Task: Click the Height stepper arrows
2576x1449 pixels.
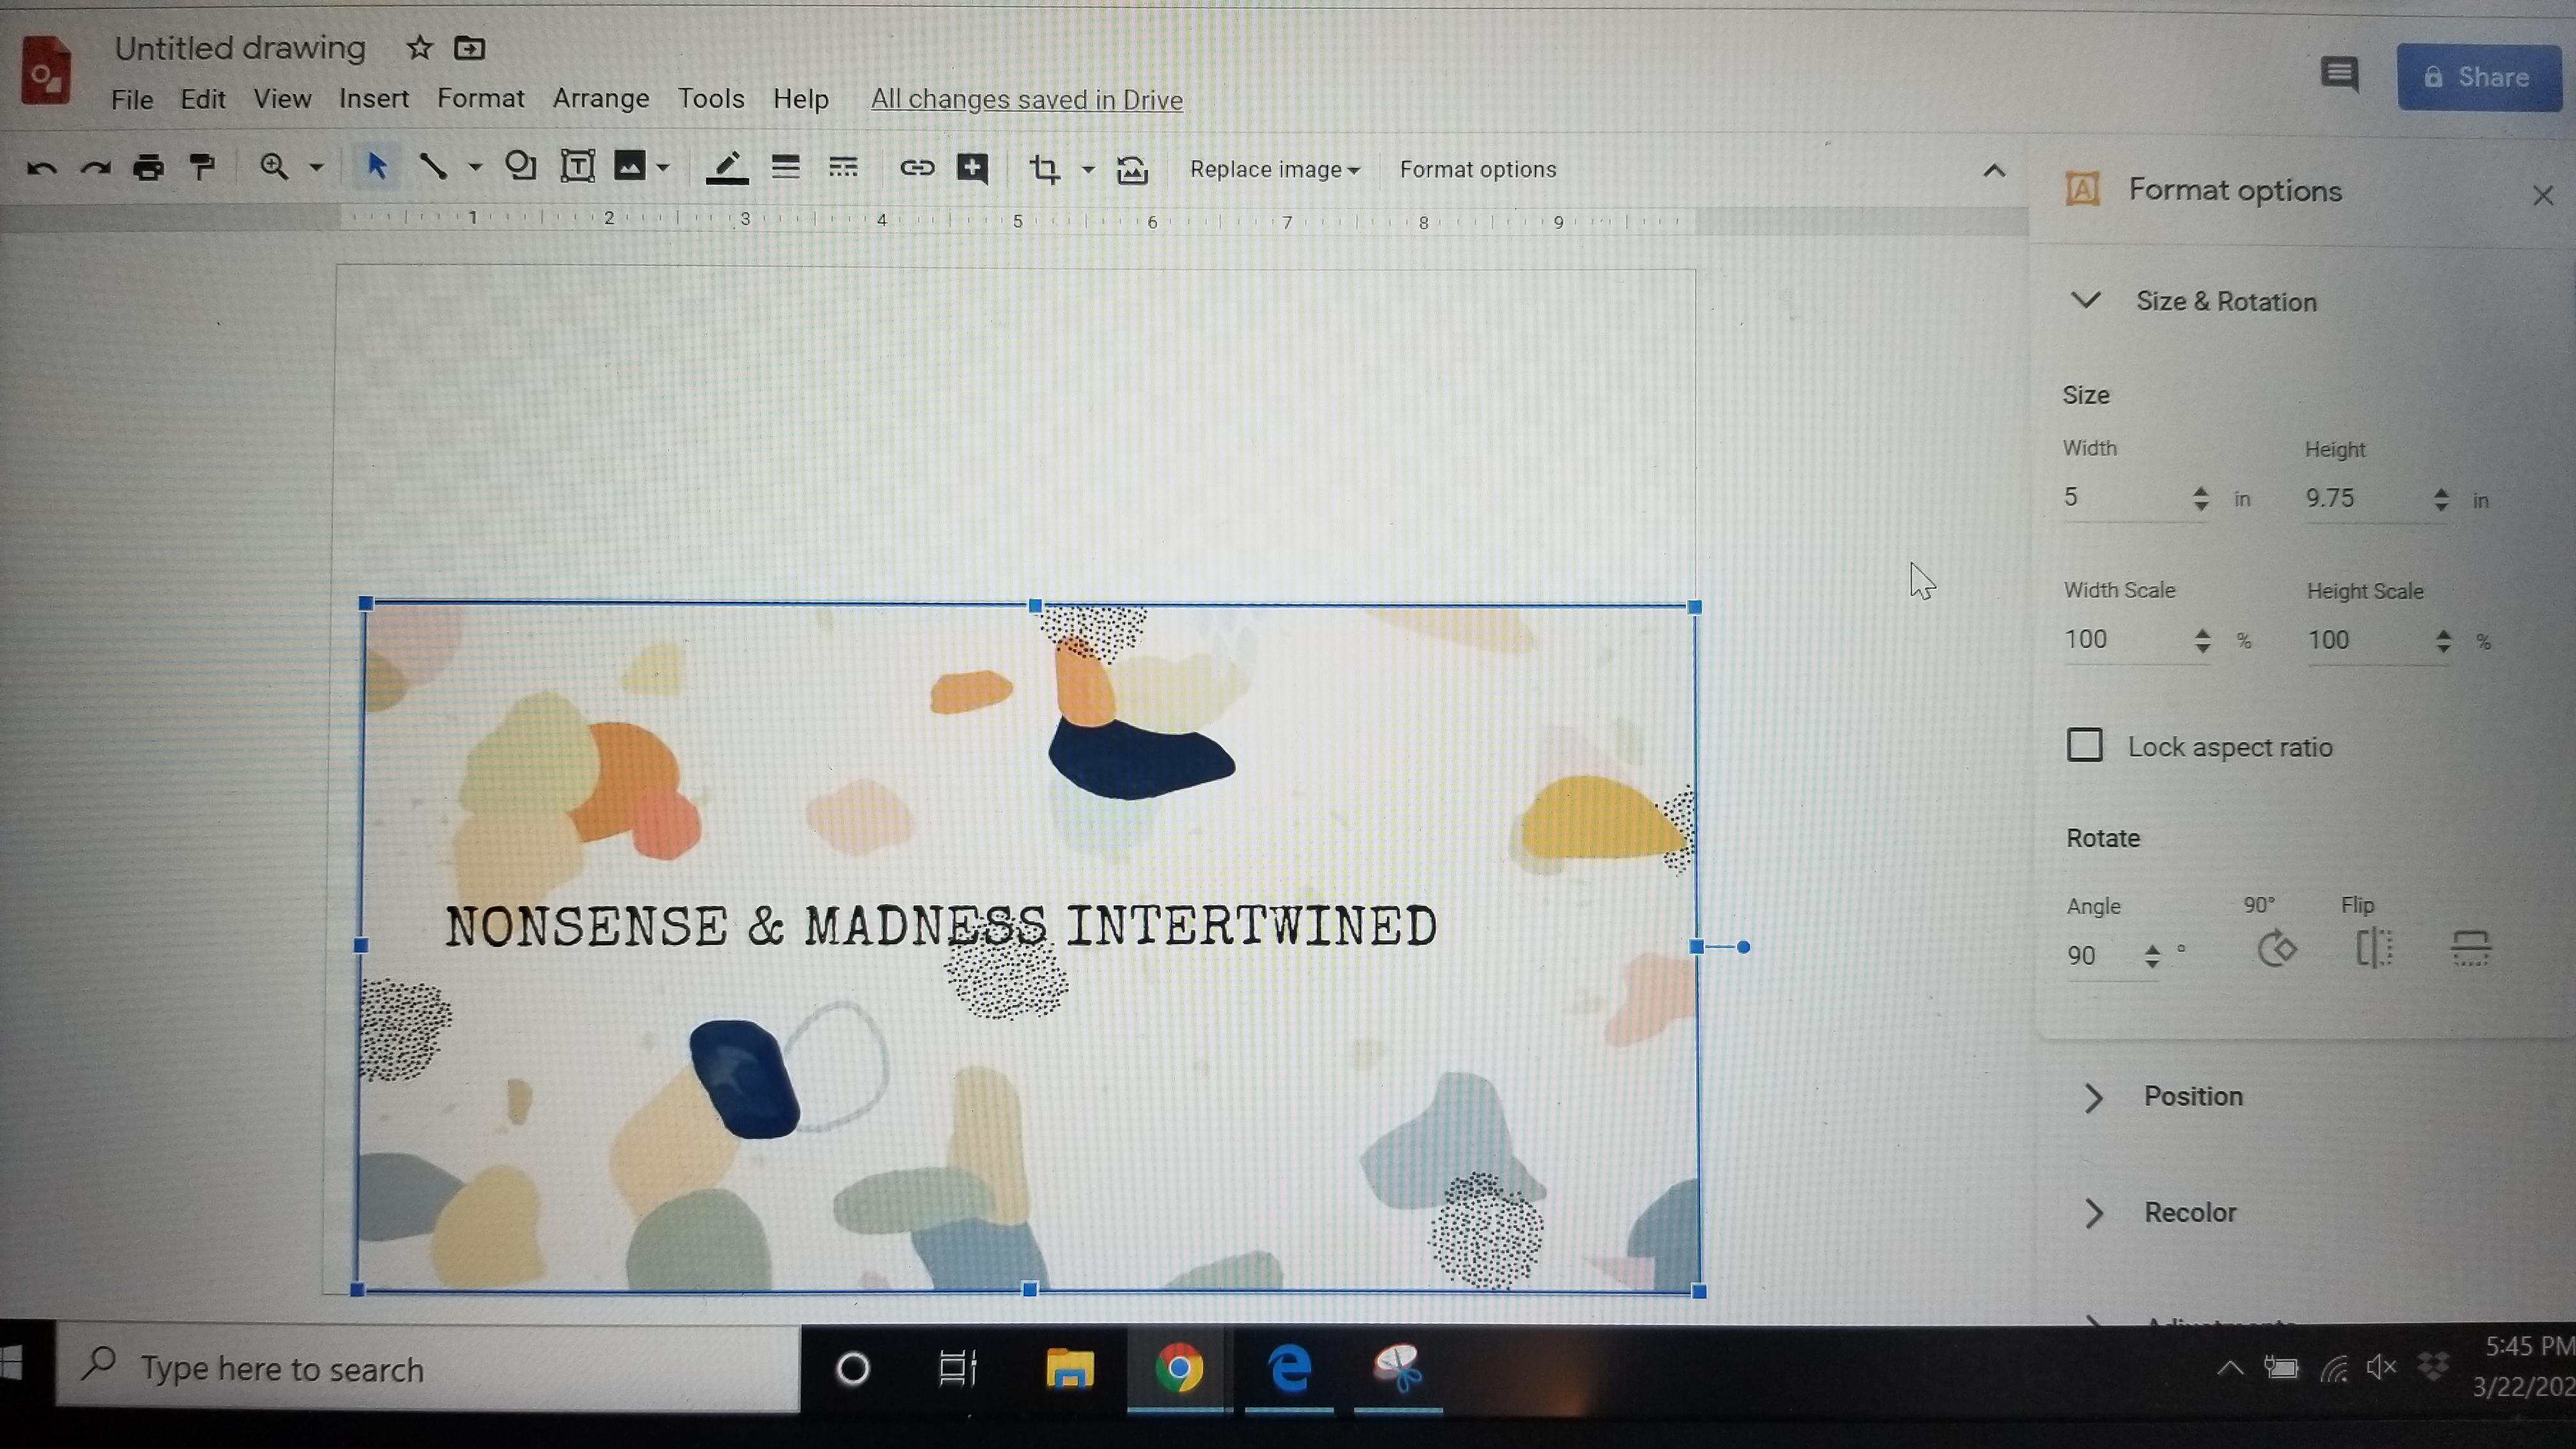Action: 2441,499
